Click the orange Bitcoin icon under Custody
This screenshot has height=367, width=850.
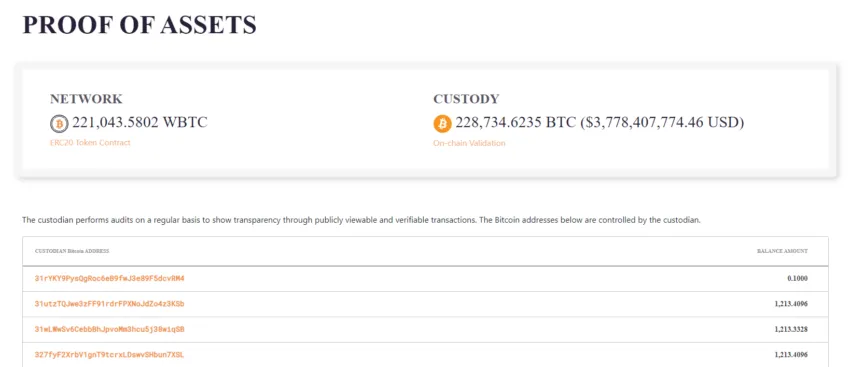pyautogui.click(x=442, y=124)
